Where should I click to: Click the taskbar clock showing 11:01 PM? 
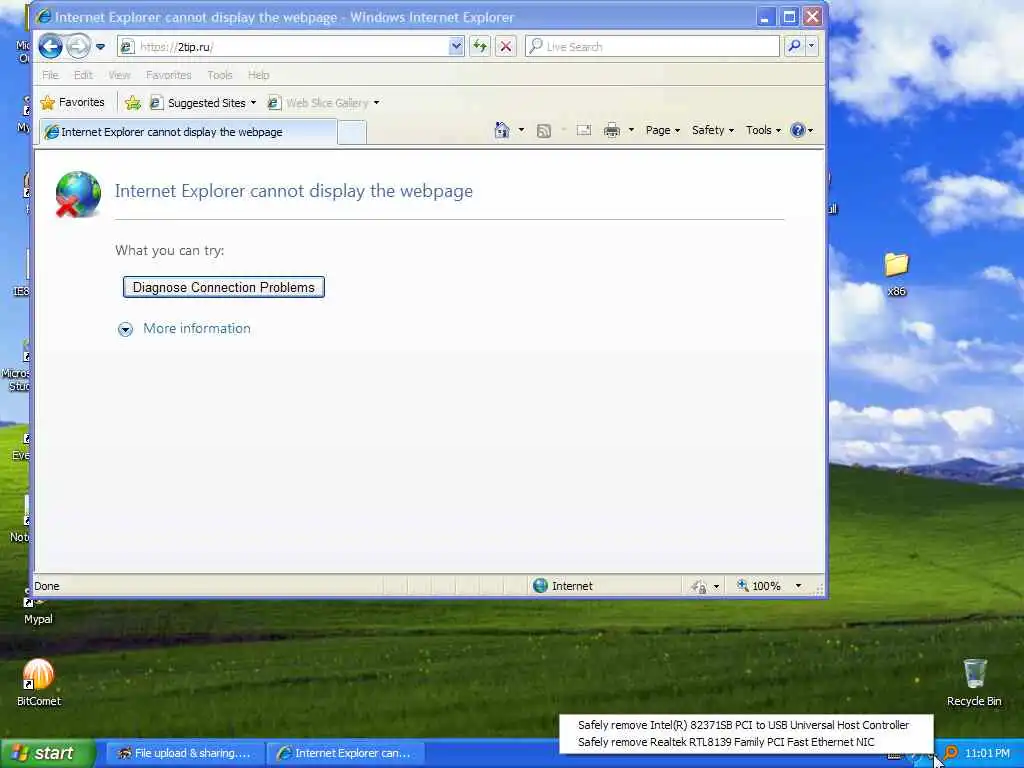click(x=987, y=753)
